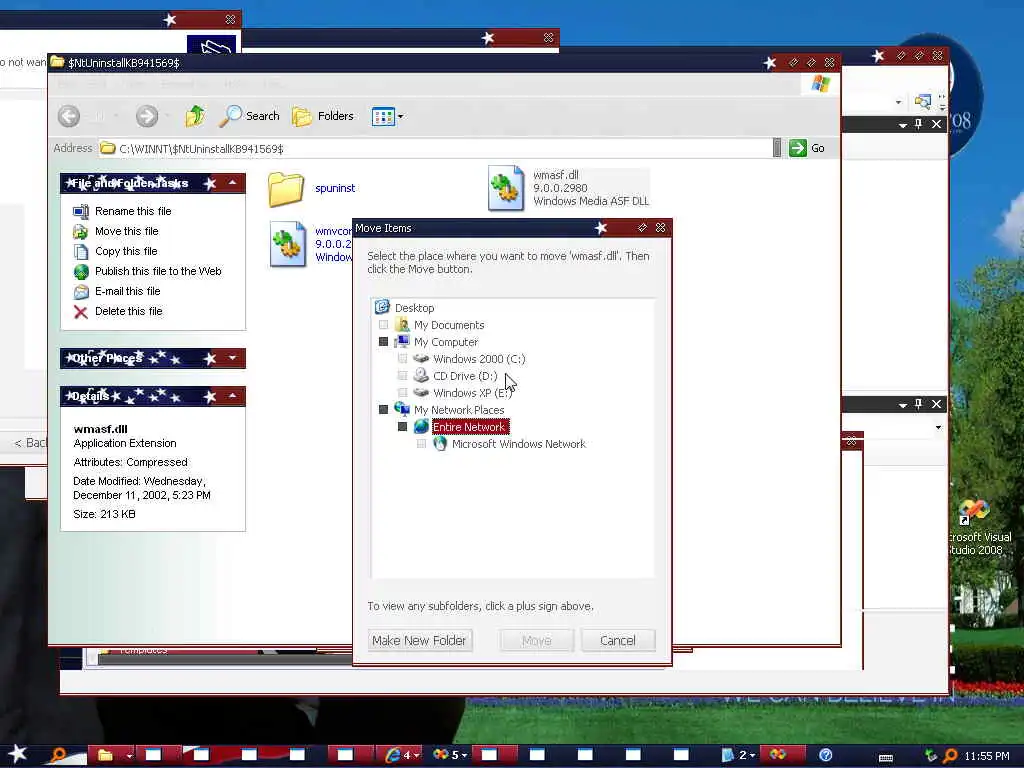Expand the Microsoft Windows Network node
This screenshot has height=768, width=1024.
pyautogui.click(x=421, y=443)
